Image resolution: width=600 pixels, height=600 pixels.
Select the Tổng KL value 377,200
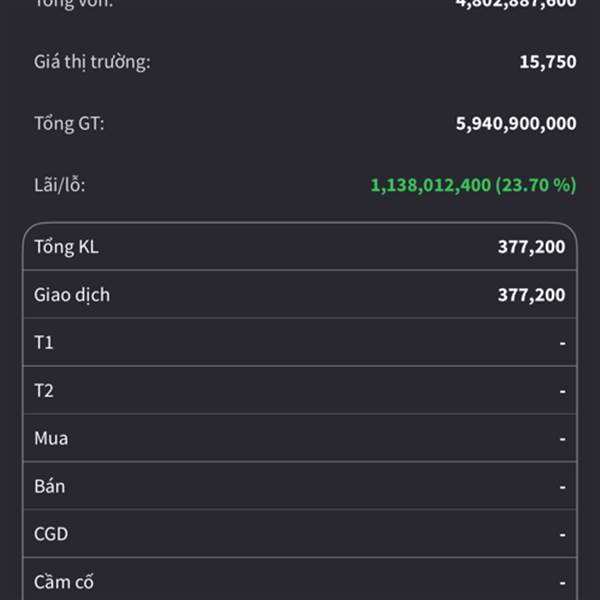coord(531,247)
